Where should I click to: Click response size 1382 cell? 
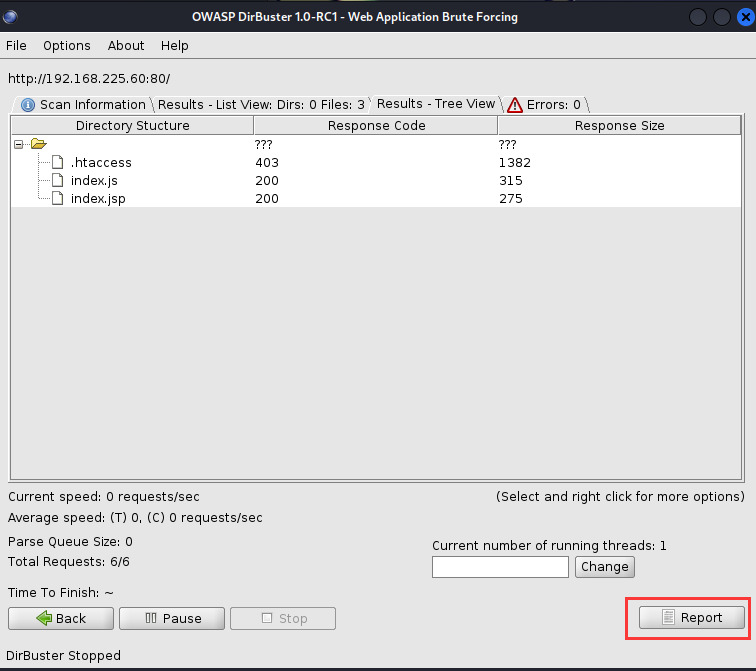tap(515, 162)
